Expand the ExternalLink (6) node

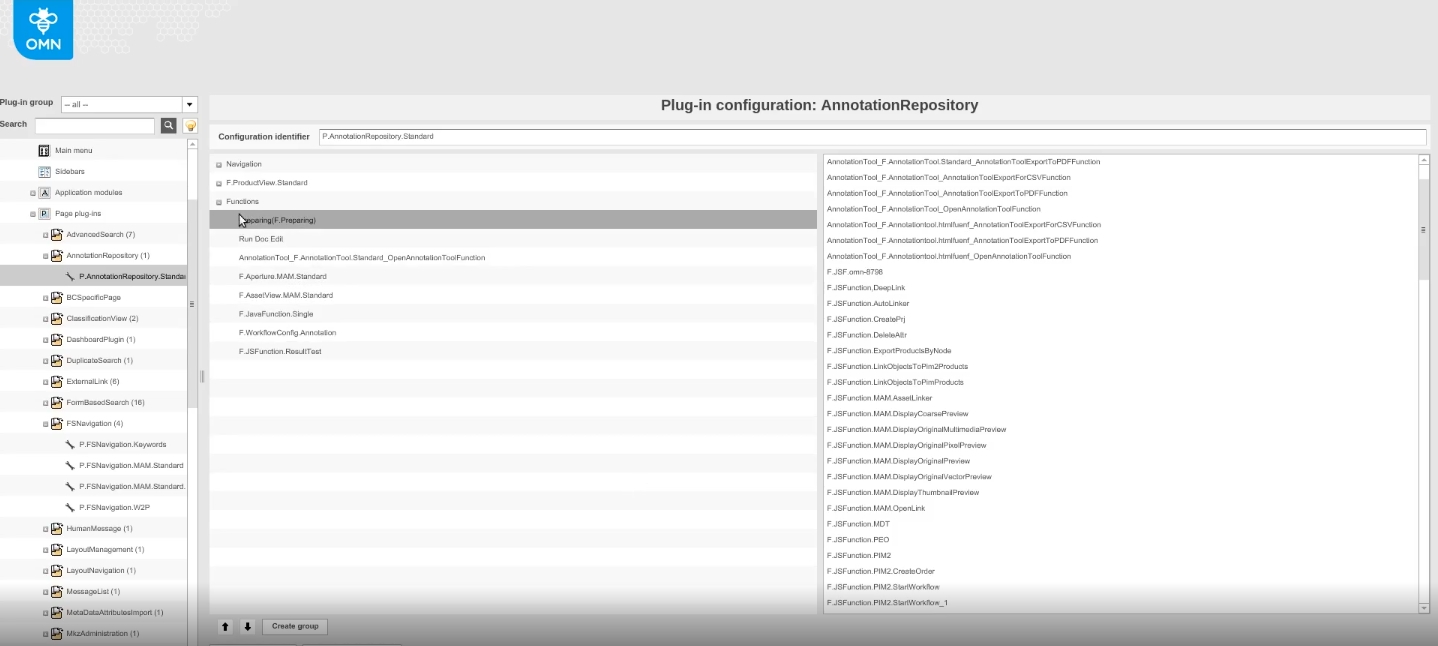click(x=46, y=382)
